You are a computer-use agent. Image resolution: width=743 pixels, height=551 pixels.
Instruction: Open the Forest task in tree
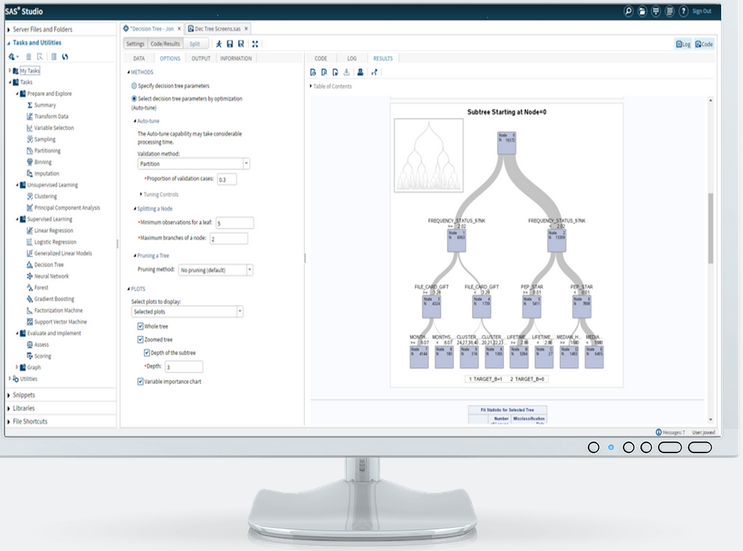(x=41, y=288)
